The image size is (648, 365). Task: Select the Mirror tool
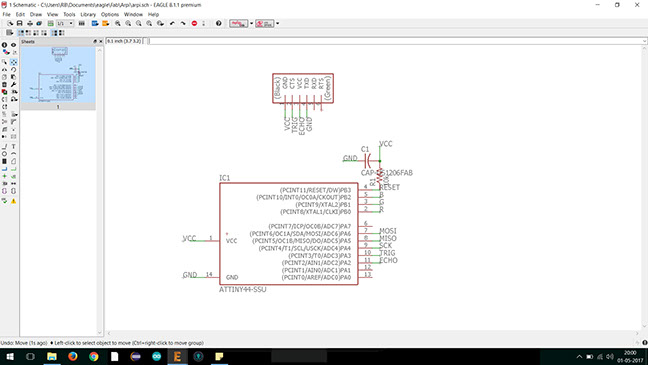pos(4,69)
